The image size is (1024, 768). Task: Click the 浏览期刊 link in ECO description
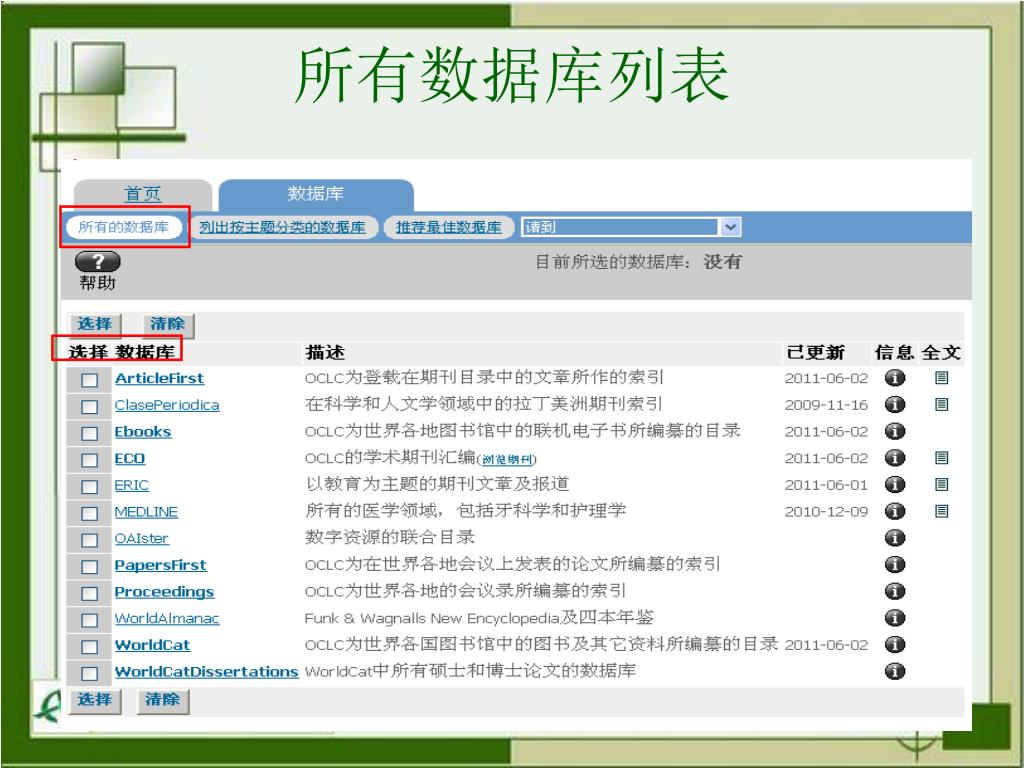point(507,460)
